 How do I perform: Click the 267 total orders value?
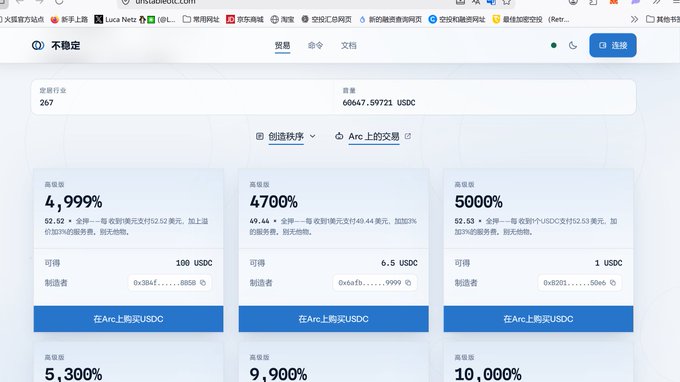(x=46, y=103)
